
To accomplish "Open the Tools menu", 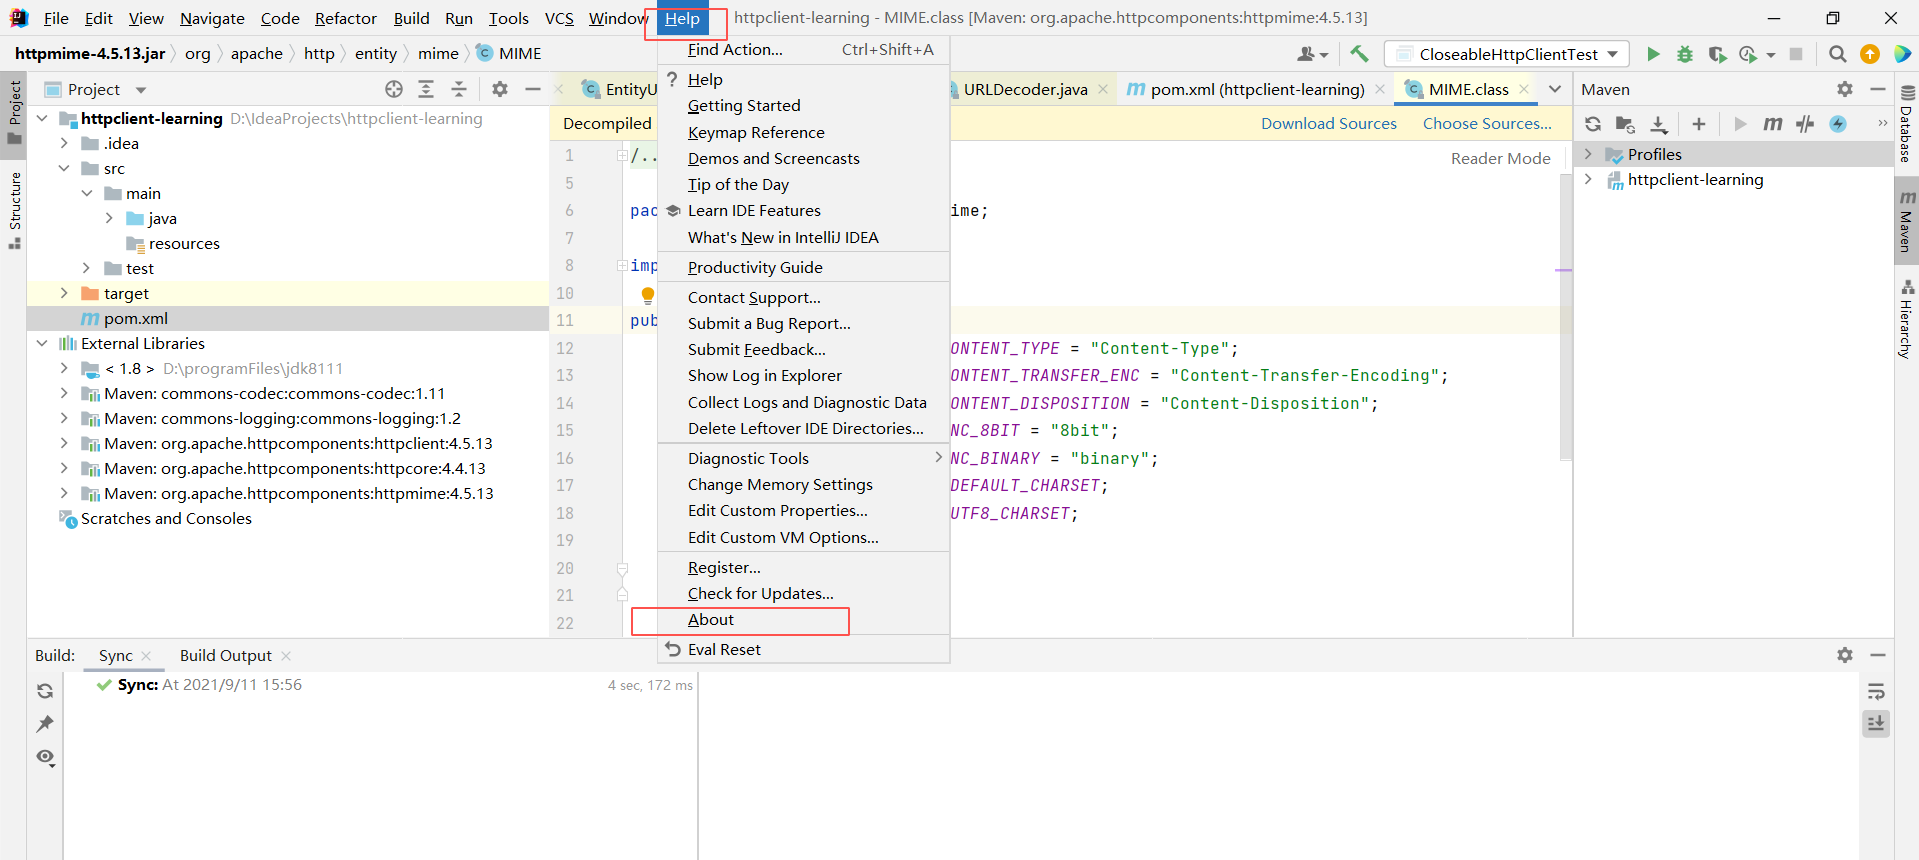I will tap(508, 18).
